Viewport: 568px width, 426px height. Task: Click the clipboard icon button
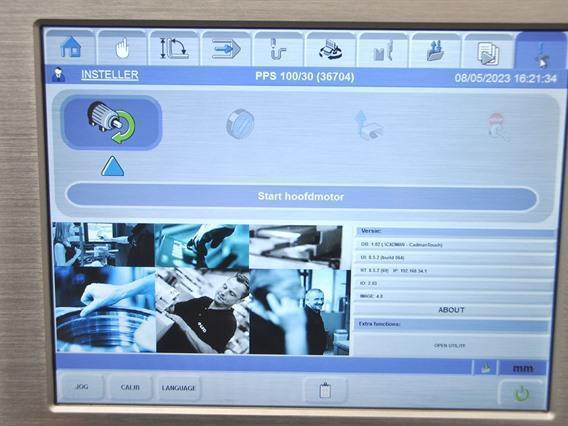(325, 390)
